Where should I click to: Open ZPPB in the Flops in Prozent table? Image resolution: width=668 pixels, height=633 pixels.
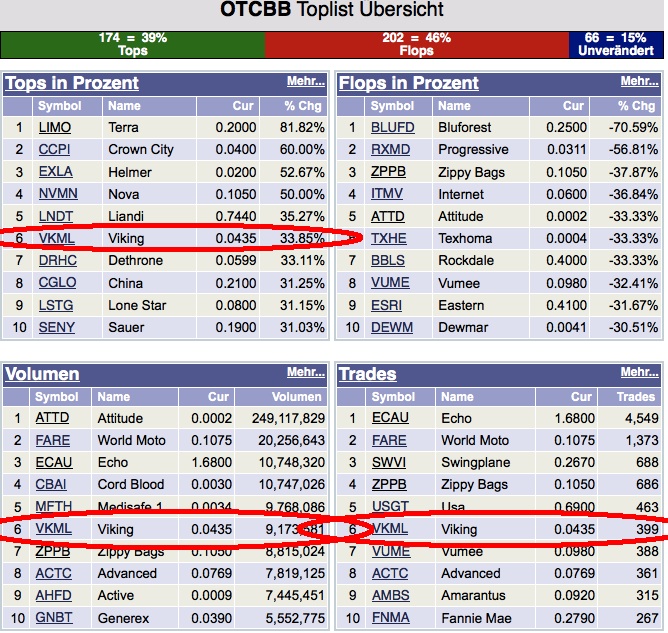point(388,172)
